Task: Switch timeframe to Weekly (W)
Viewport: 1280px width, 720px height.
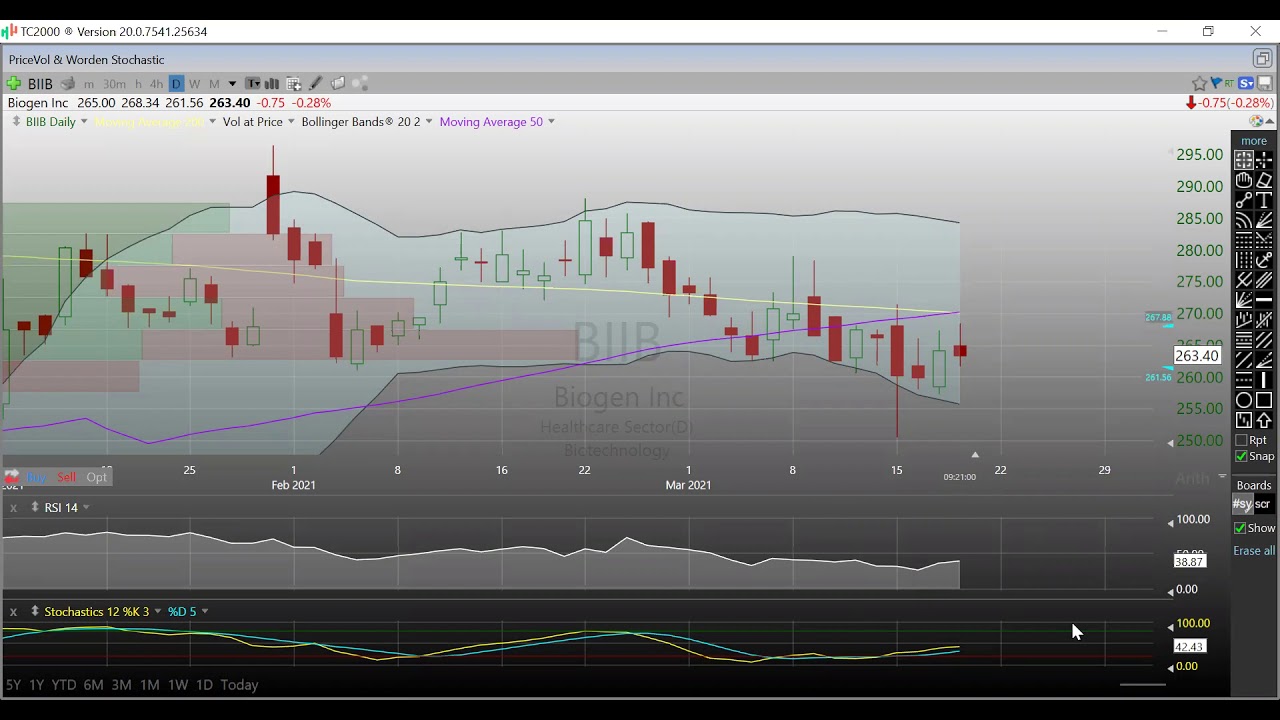Action: 194,84
